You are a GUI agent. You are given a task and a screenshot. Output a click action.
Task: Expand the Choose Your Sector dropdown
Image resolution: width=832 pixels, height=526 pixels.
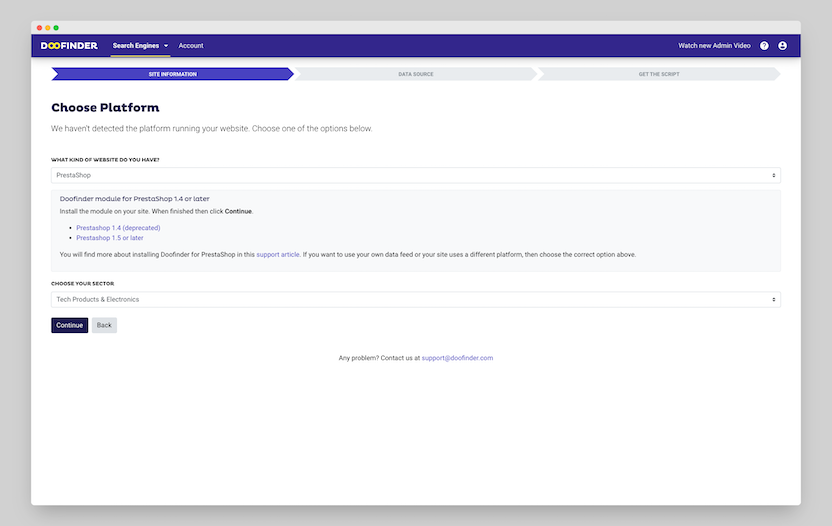pyautogui.click(x=415, y=299)
